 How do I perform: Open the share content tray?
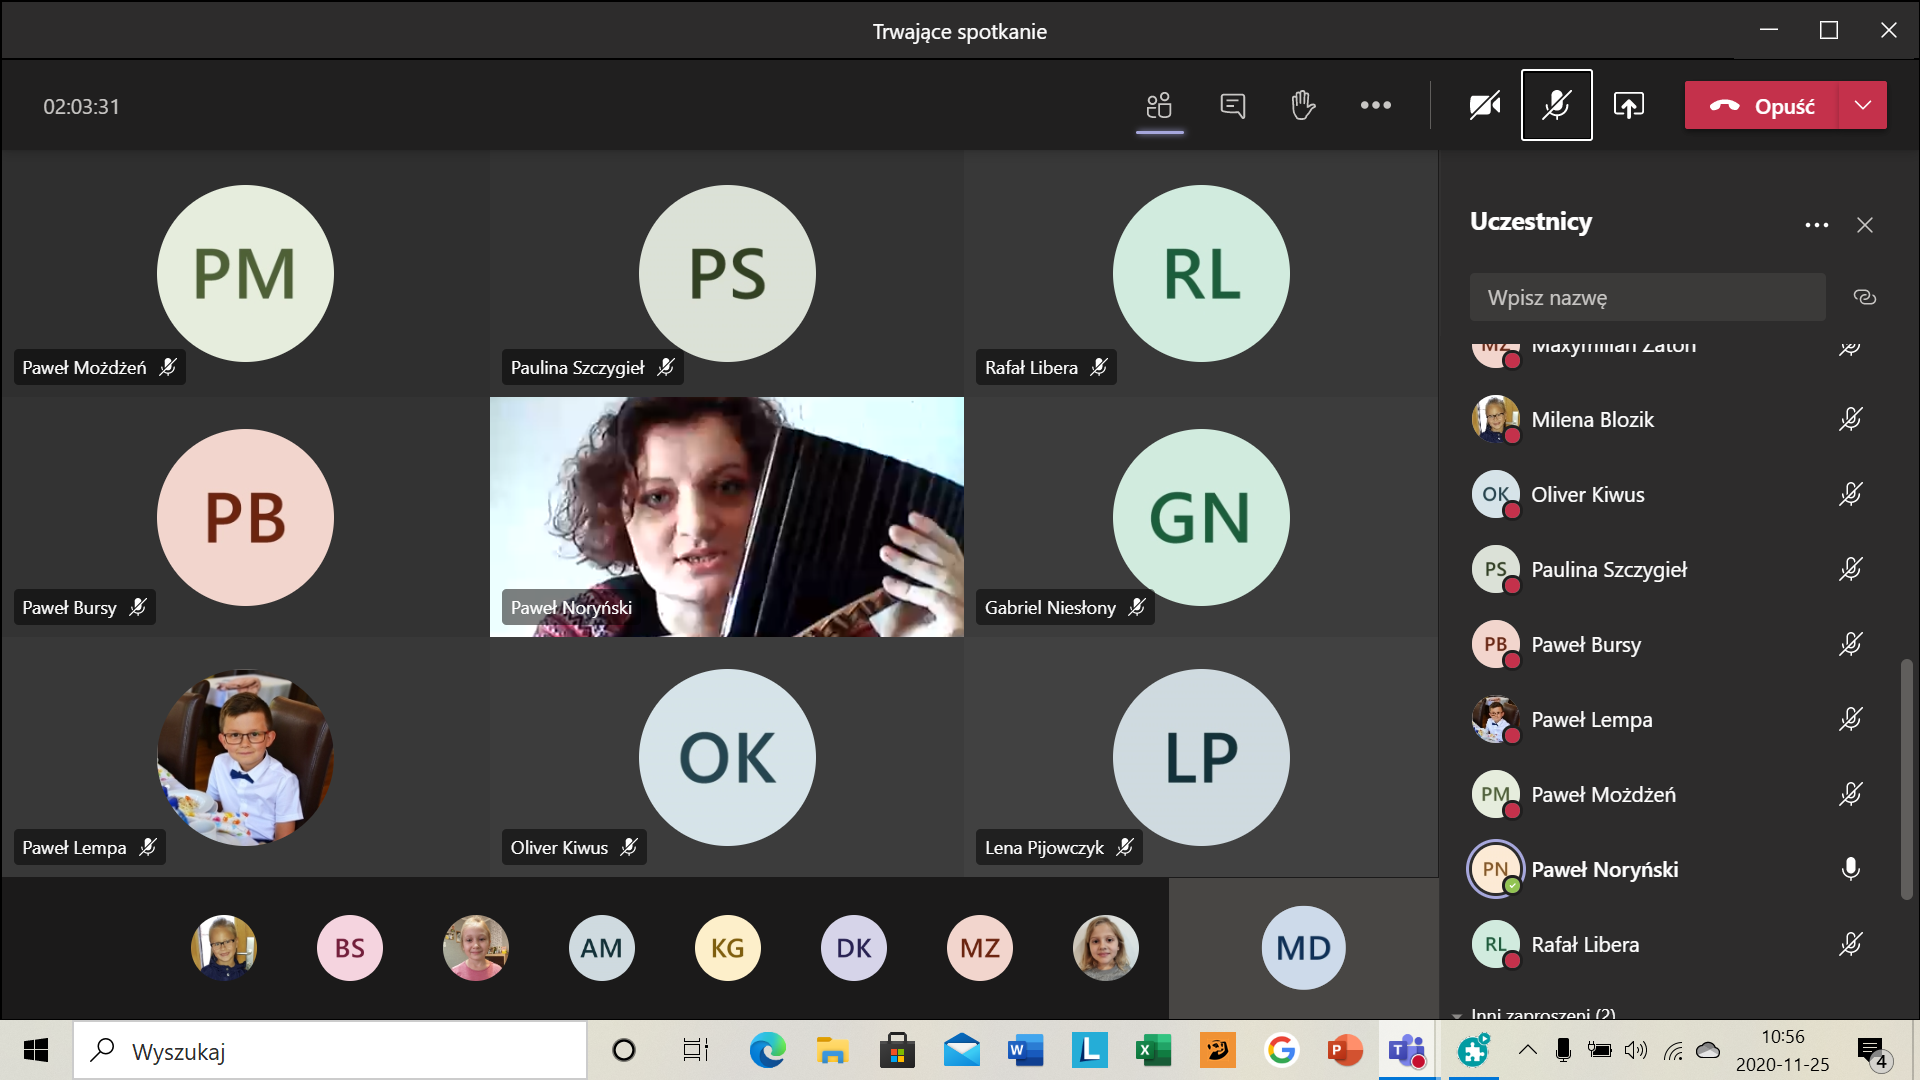(1629, 105)
